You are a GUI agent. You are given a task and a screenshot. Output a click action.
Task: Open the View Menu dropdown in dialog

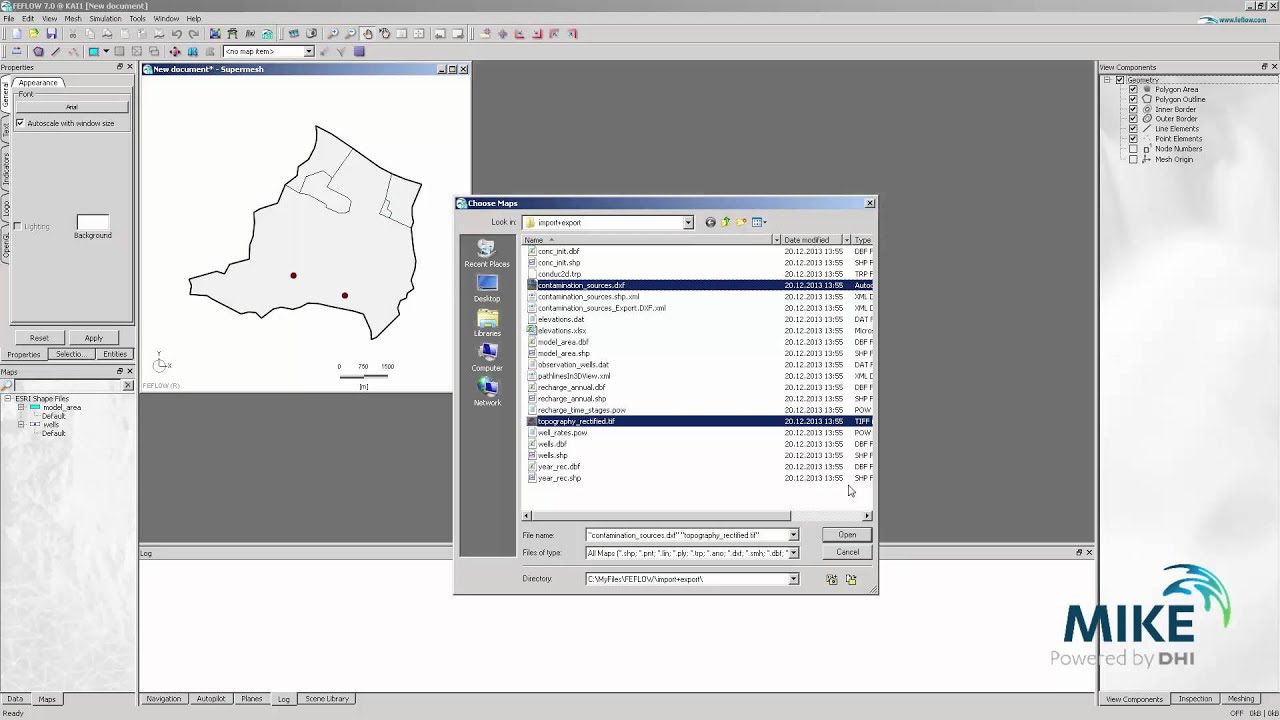(x=759, y=222)
